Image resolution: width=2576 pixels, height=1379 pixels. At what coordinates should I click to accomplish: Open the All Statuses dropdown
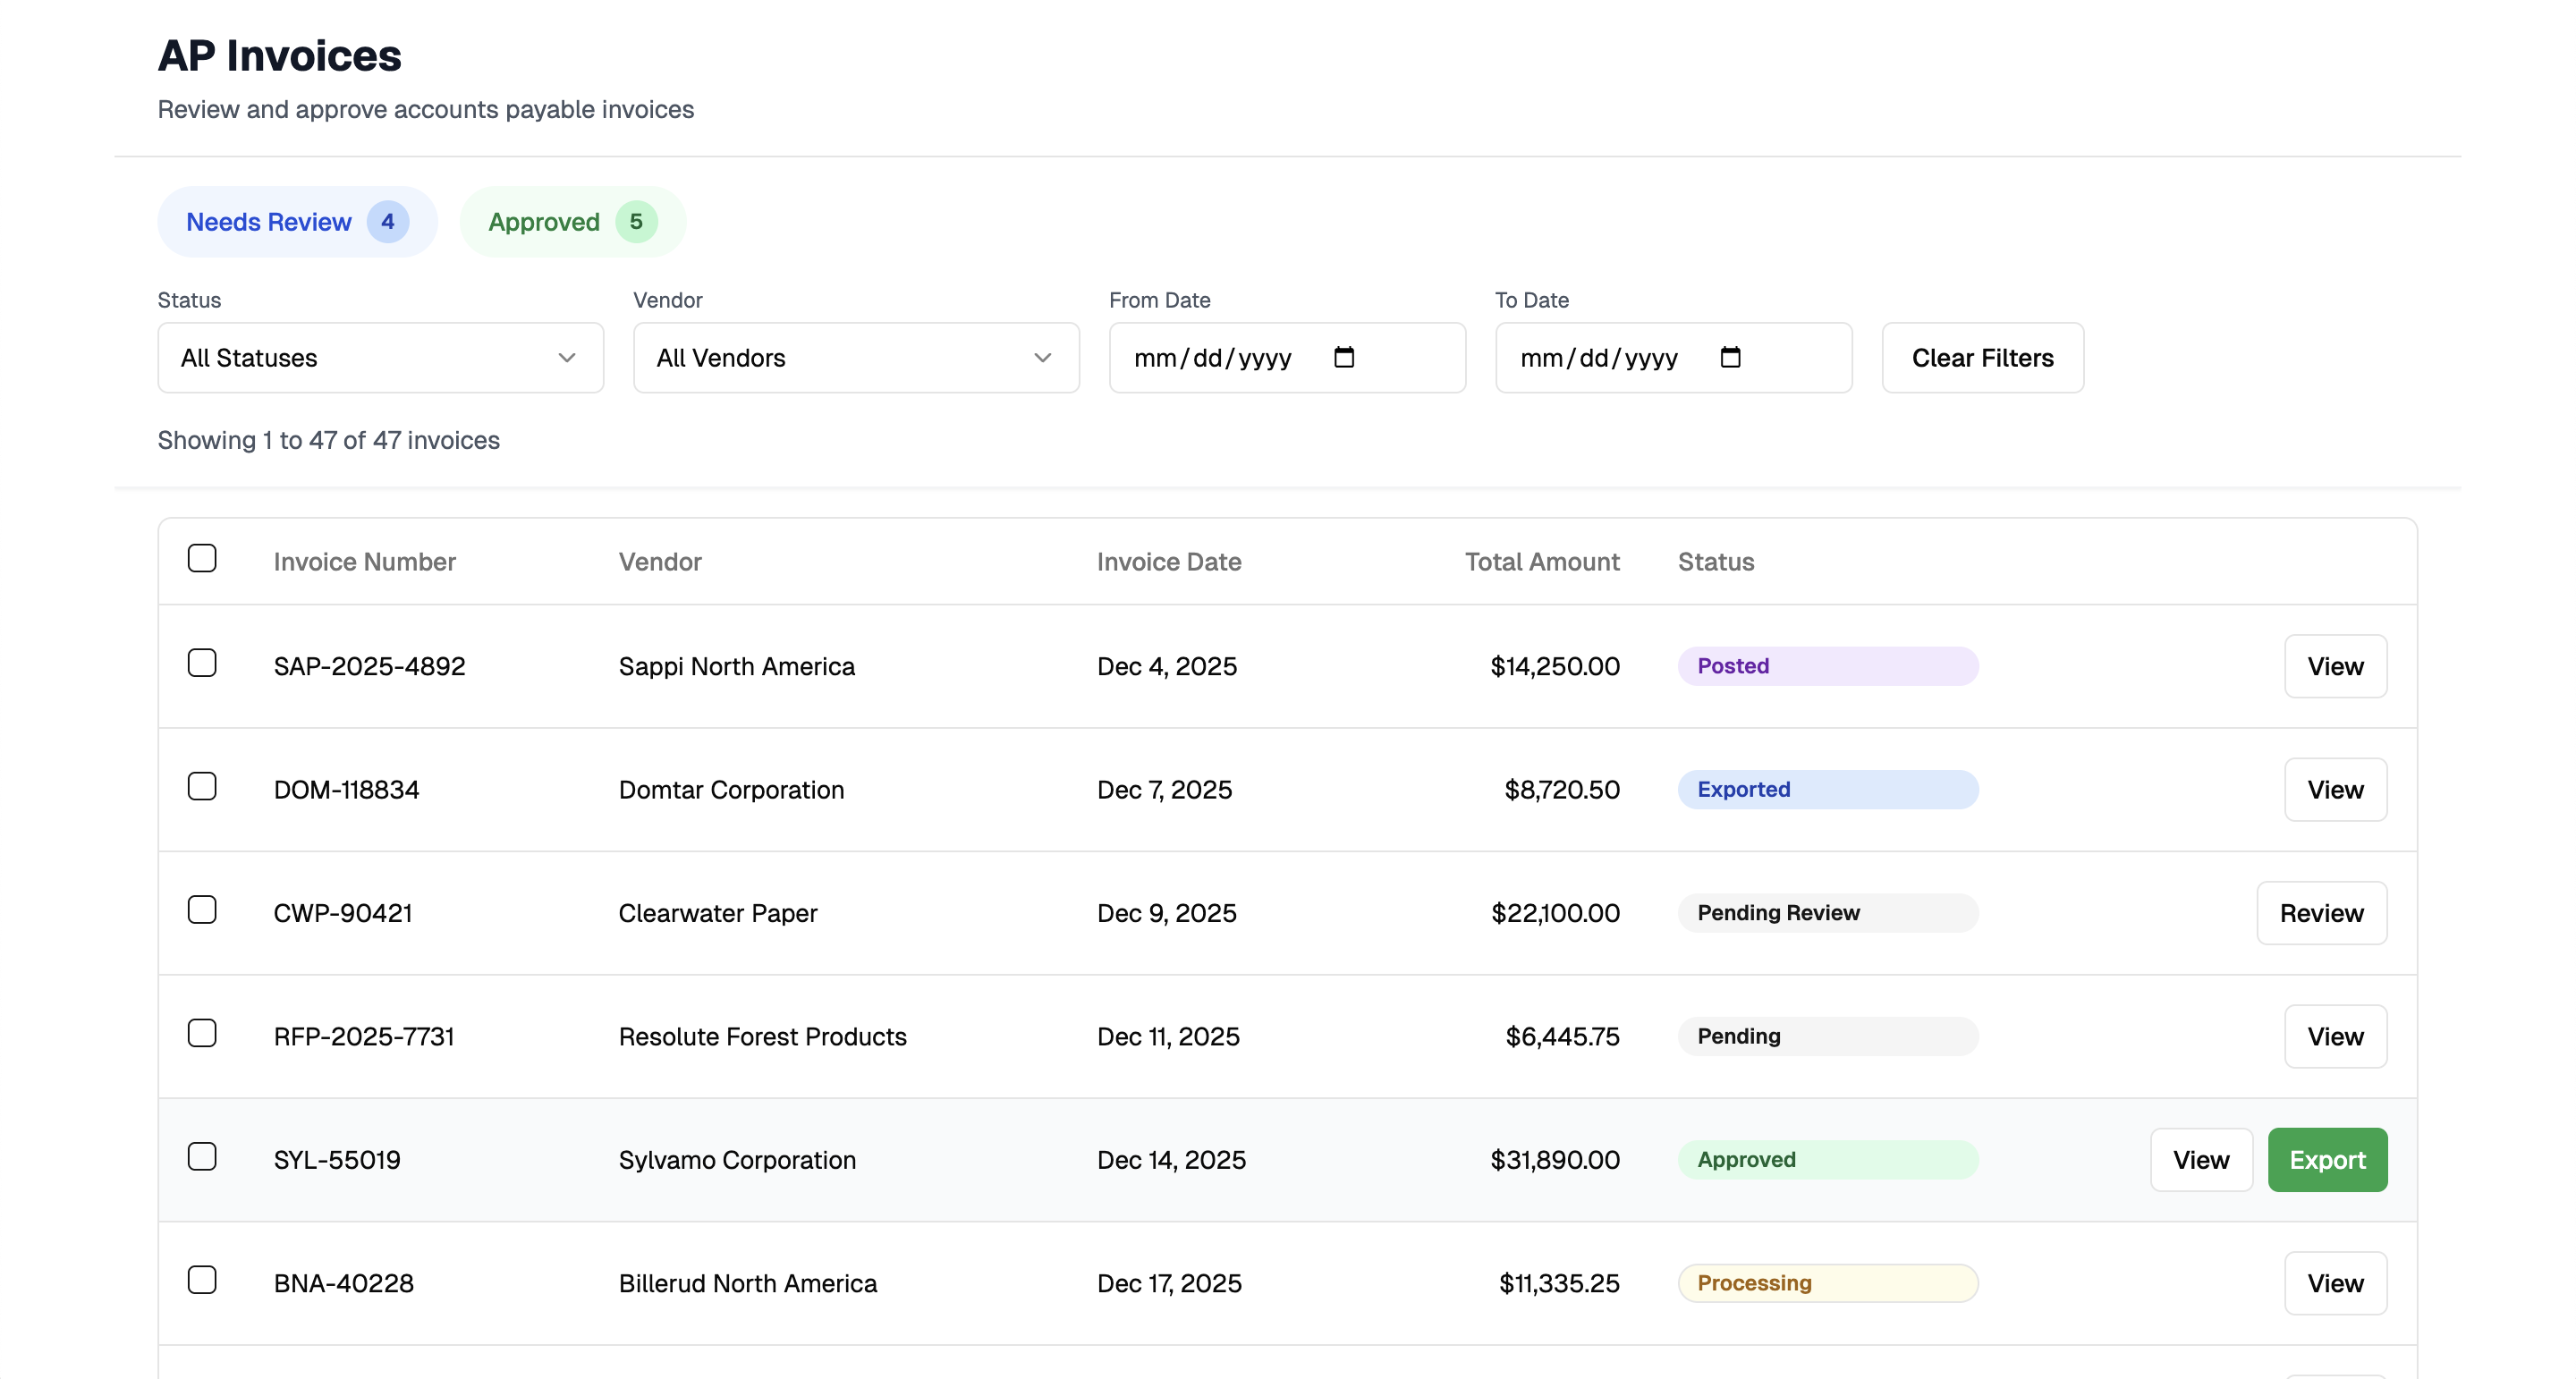tap(379, 357)
